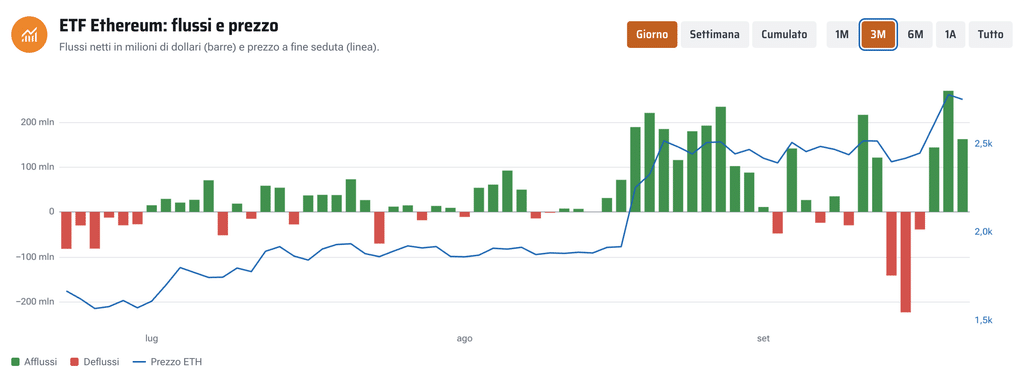Toggle the Afflussi legend entry
Screen dimensions: 1024x377
pyautogui.click(x=34, y=362)
